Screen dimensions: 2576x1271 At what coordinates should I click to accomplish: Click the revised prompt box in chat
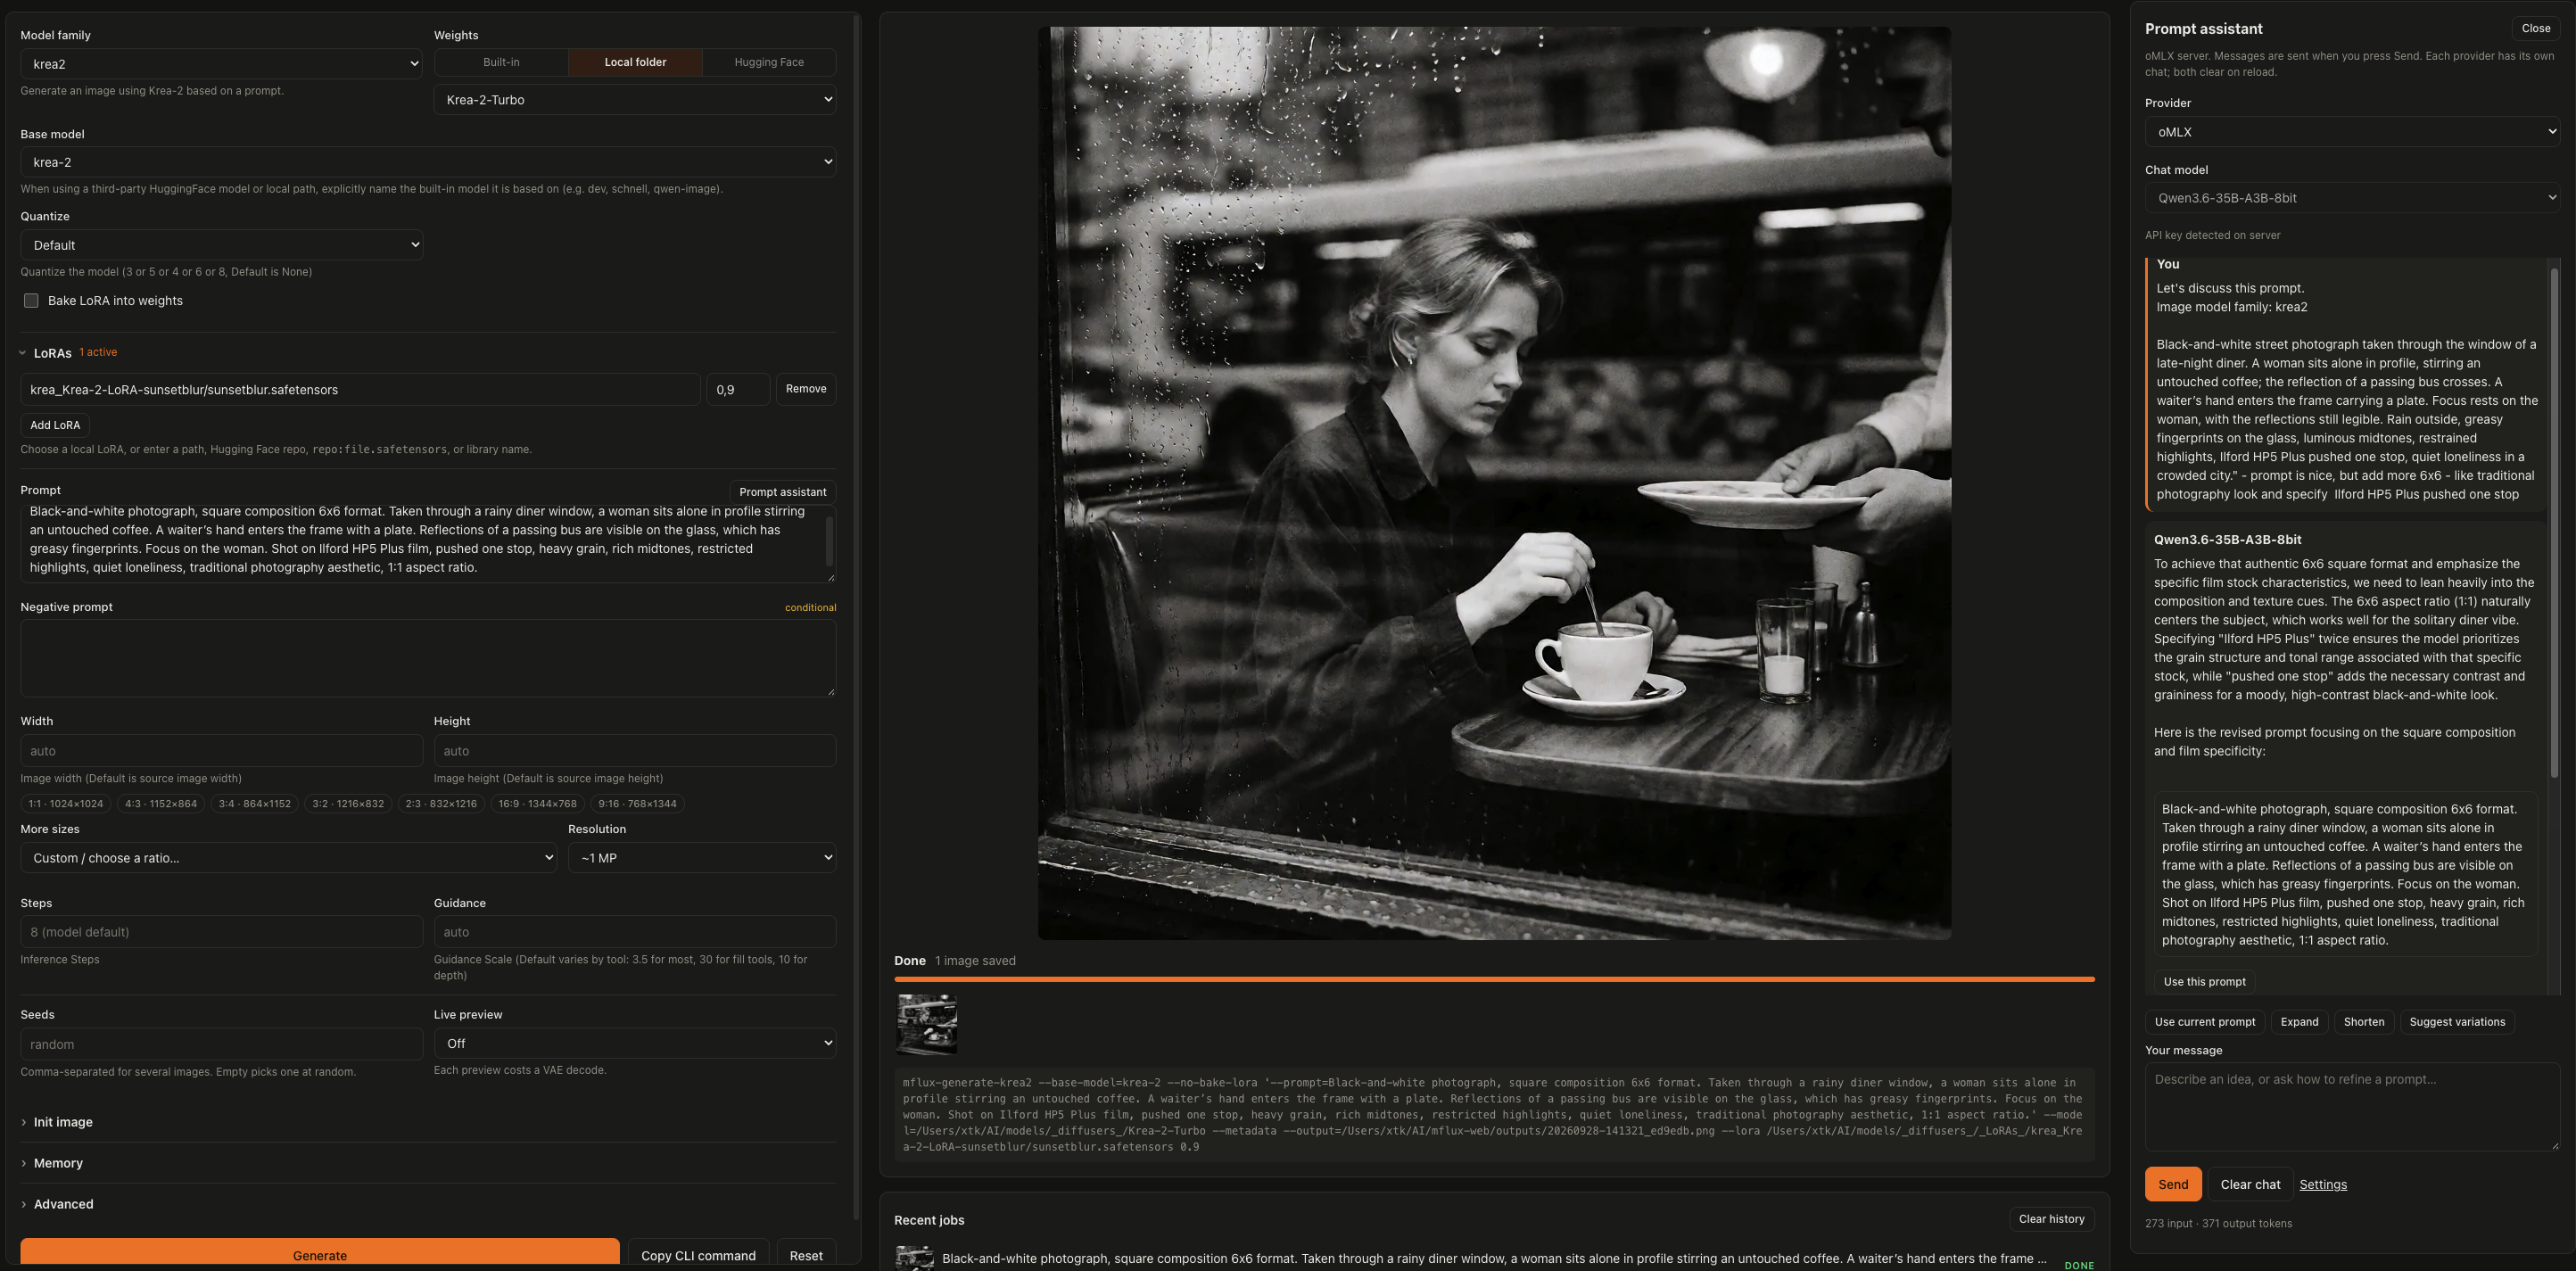coord(2345,875)
